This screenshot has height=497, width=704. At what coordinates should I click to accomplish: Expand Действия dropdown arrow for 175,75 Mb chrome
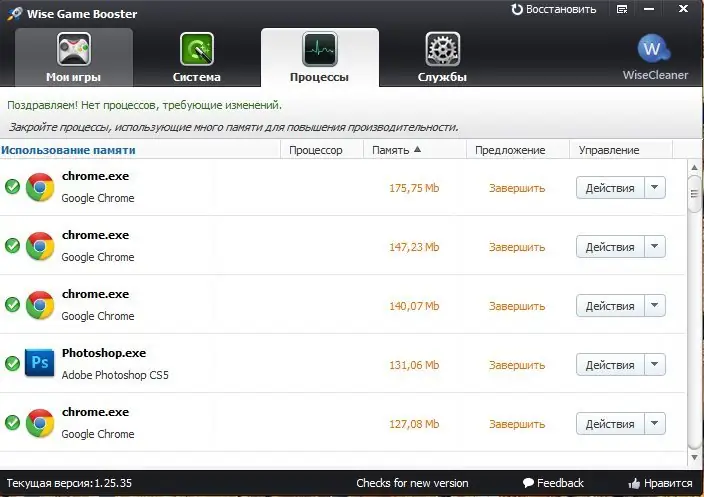coord(655,188)
